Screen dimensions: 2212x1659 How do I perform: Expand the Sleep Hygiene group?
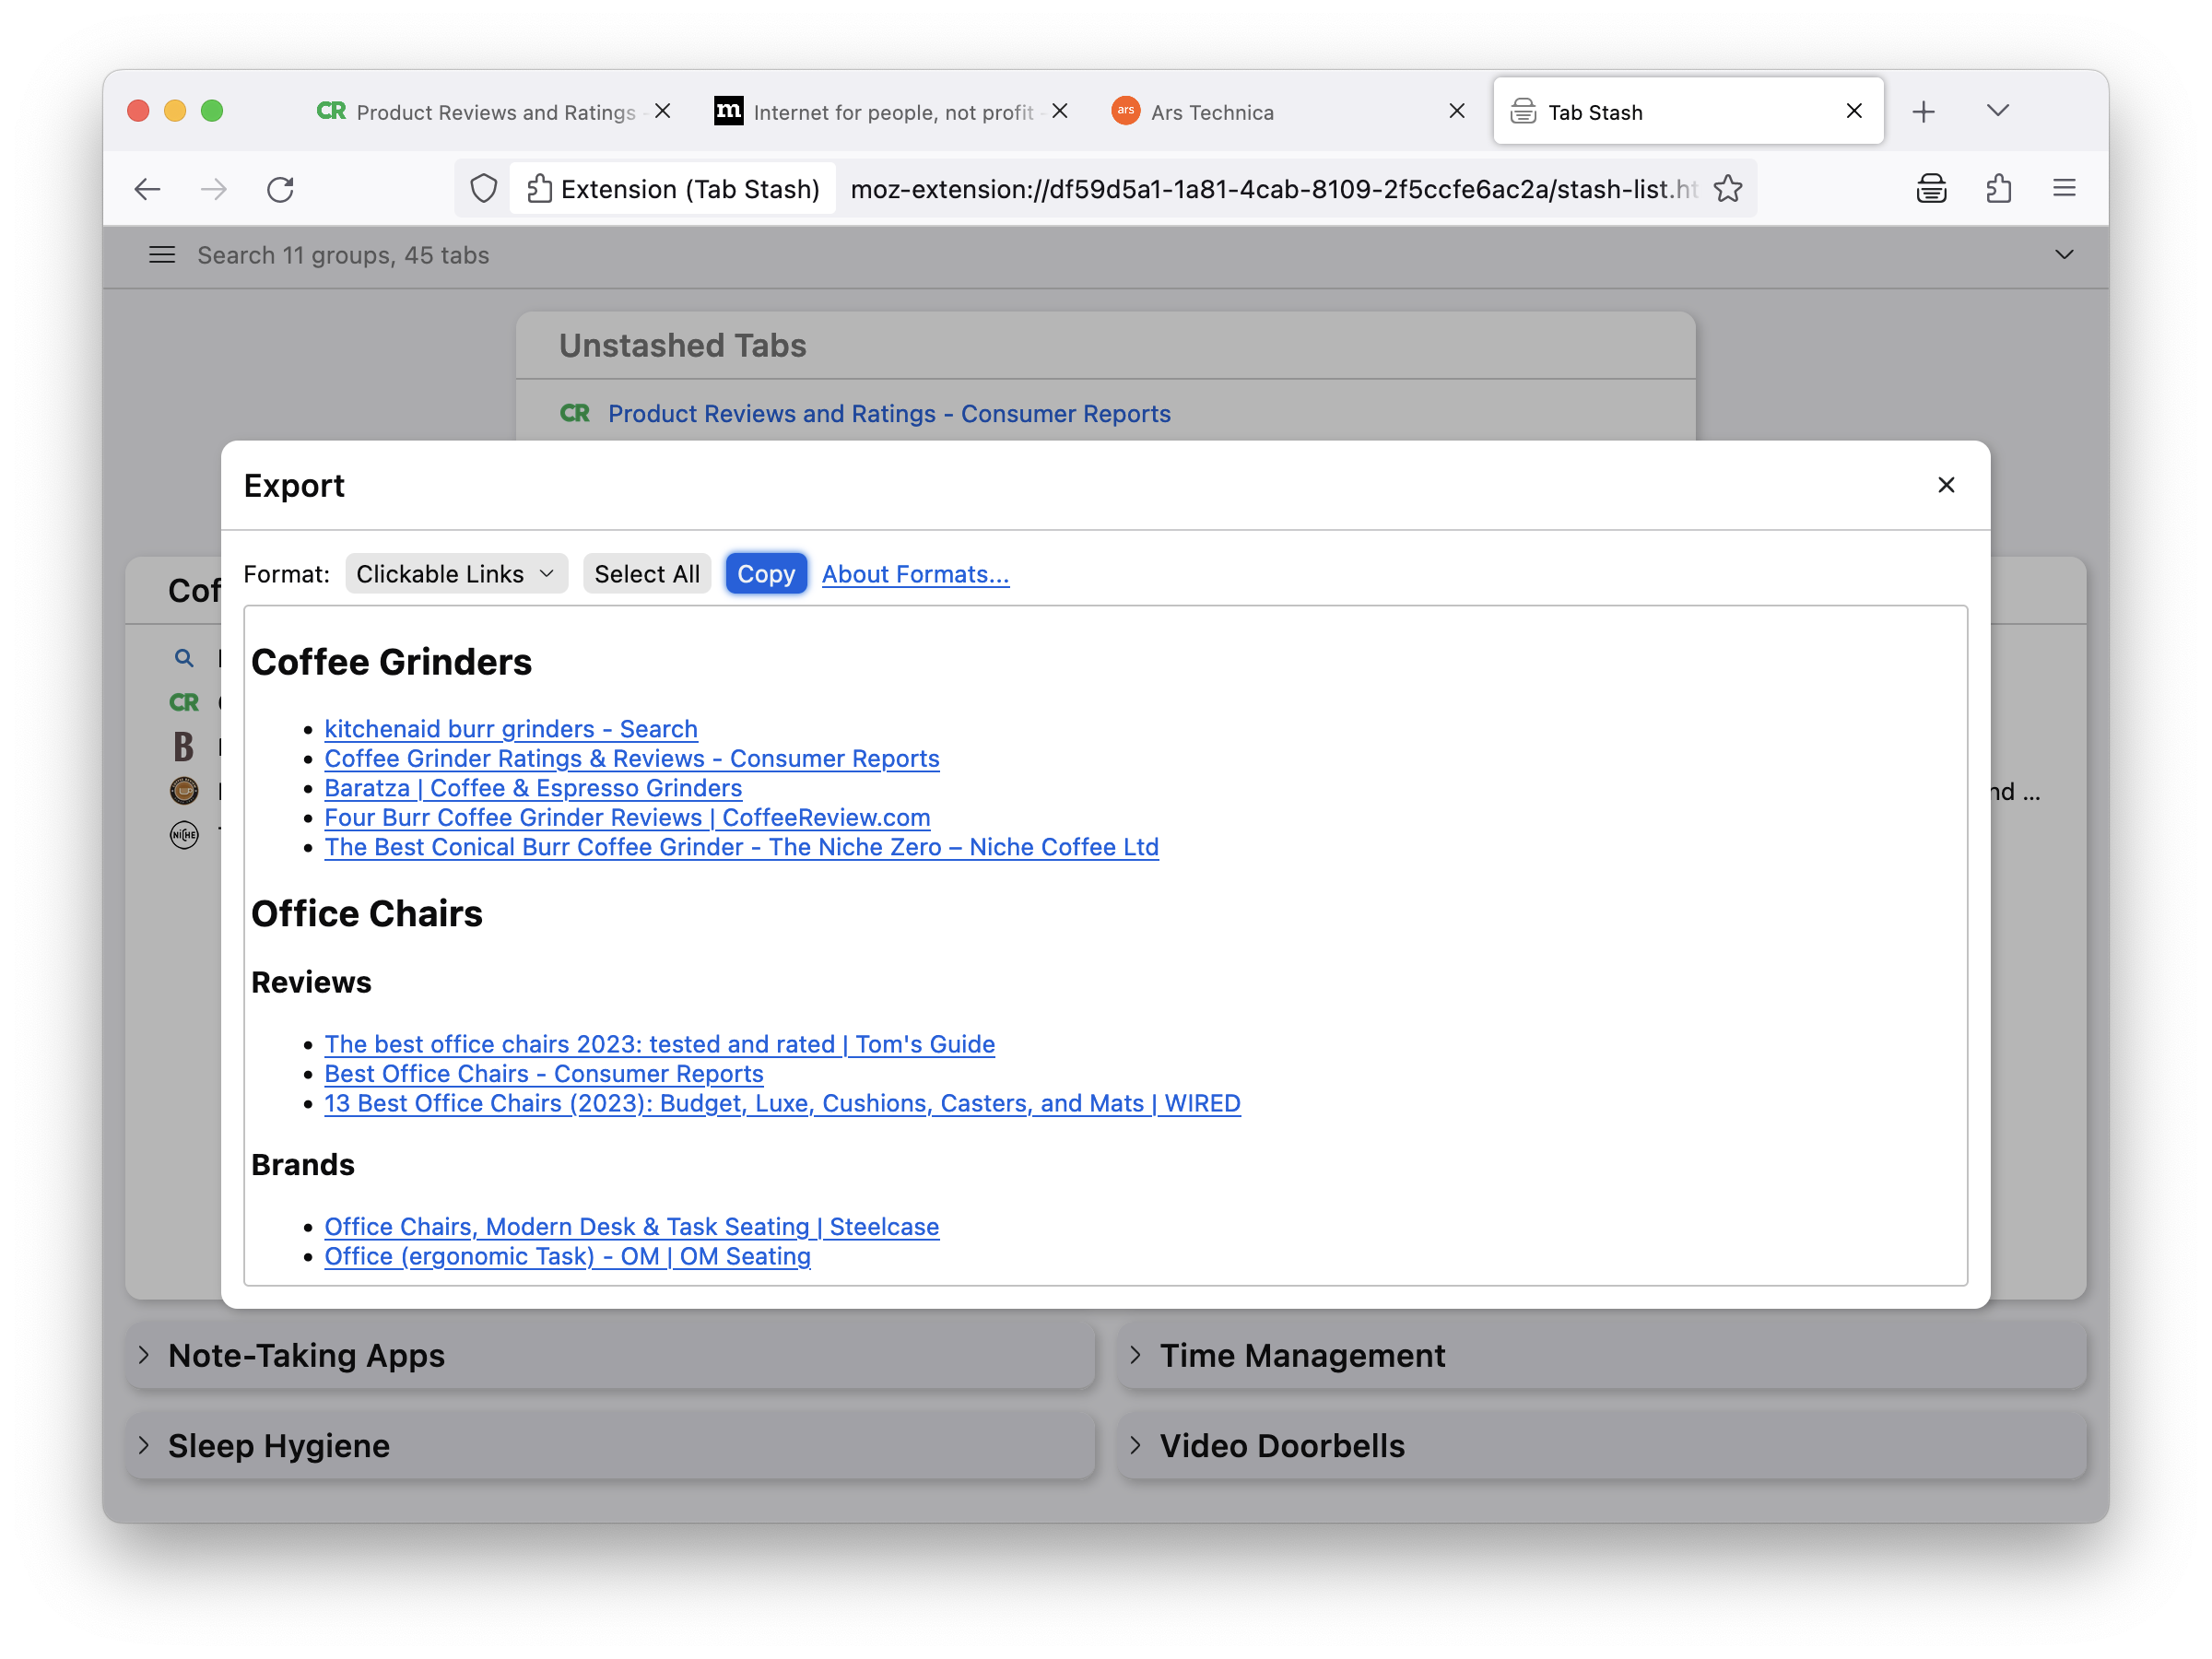click(610, 1446)
